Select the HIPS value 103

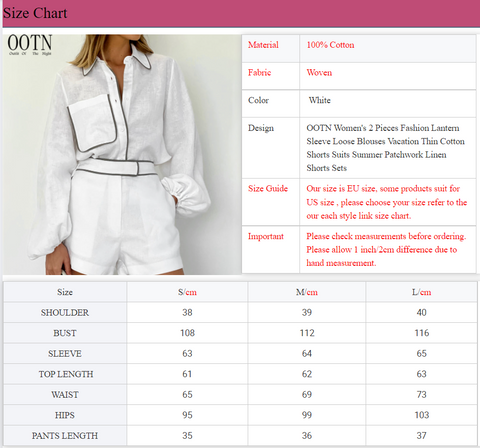pos(421,415)
